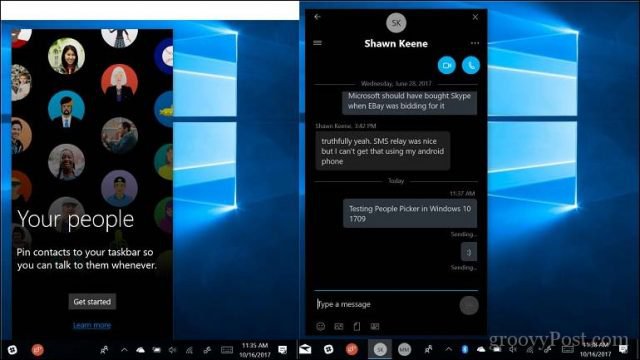Image resolution: width=640 pixels, height=360 pixels.
Task: Attach a file using the document icon
Action: pyautogui.click(x=357, y=326)
